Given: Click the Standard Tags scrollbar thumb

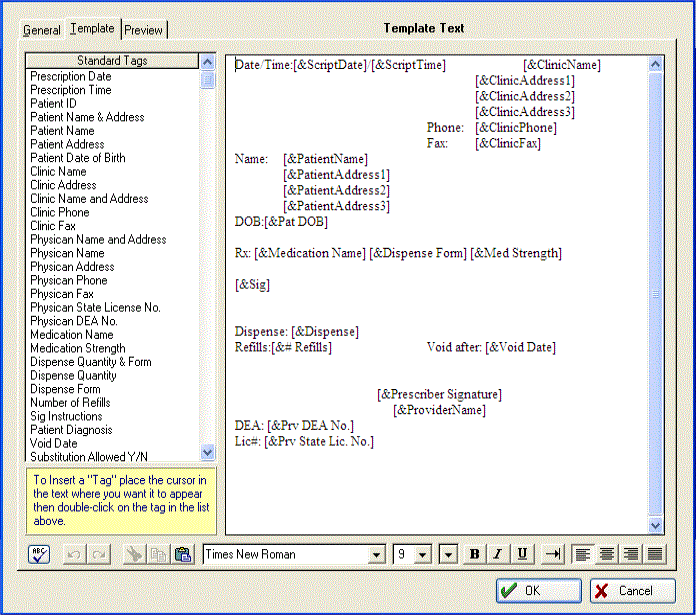Looking at the screenshot, I should 207,80.
